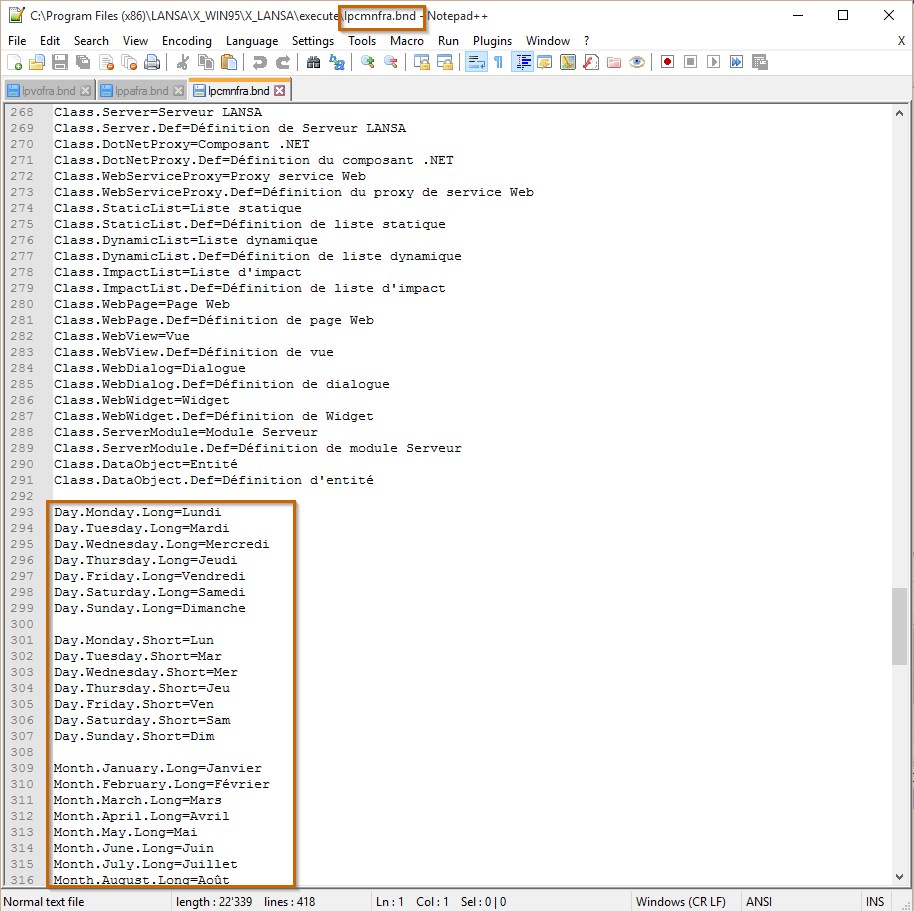The width and height of the screenshot is (914, 911).
Task: Start macro recording with red dot icon
Action: 667,62
